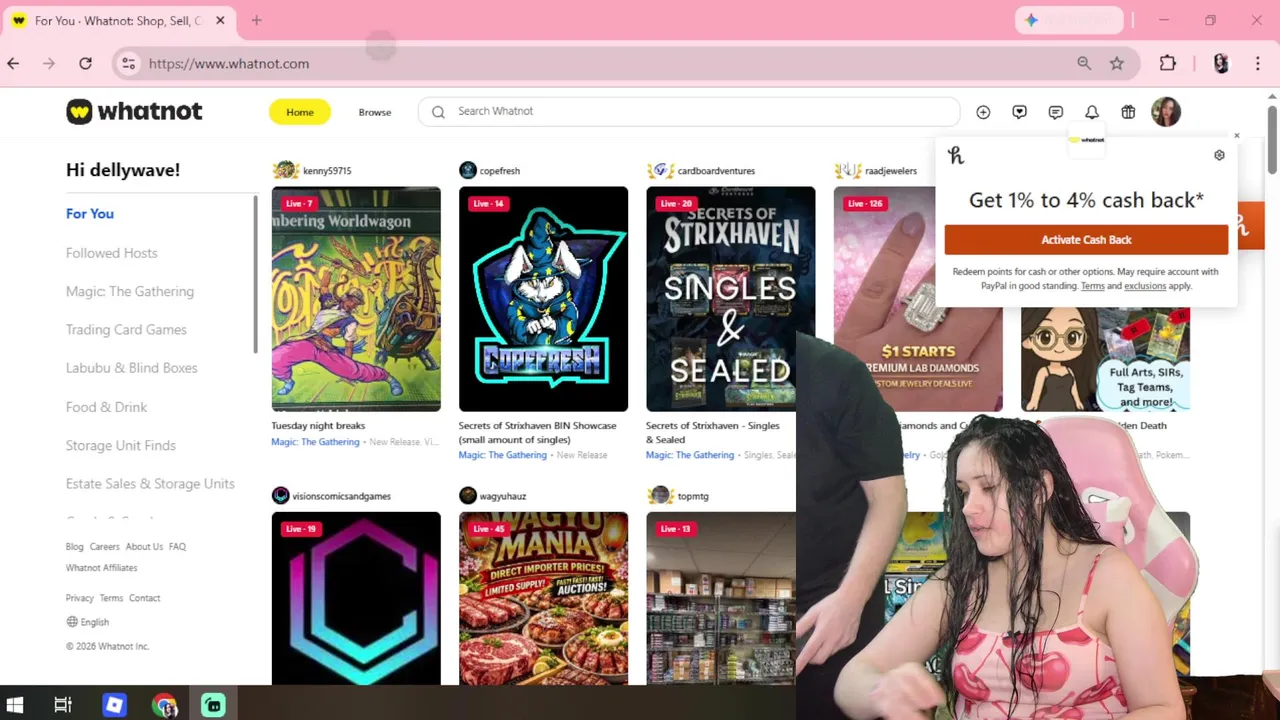Viewport: 1280px width, 720px height.
Task: Open 'Trading Card Games' sidebar category
Action: pos(126,329)
